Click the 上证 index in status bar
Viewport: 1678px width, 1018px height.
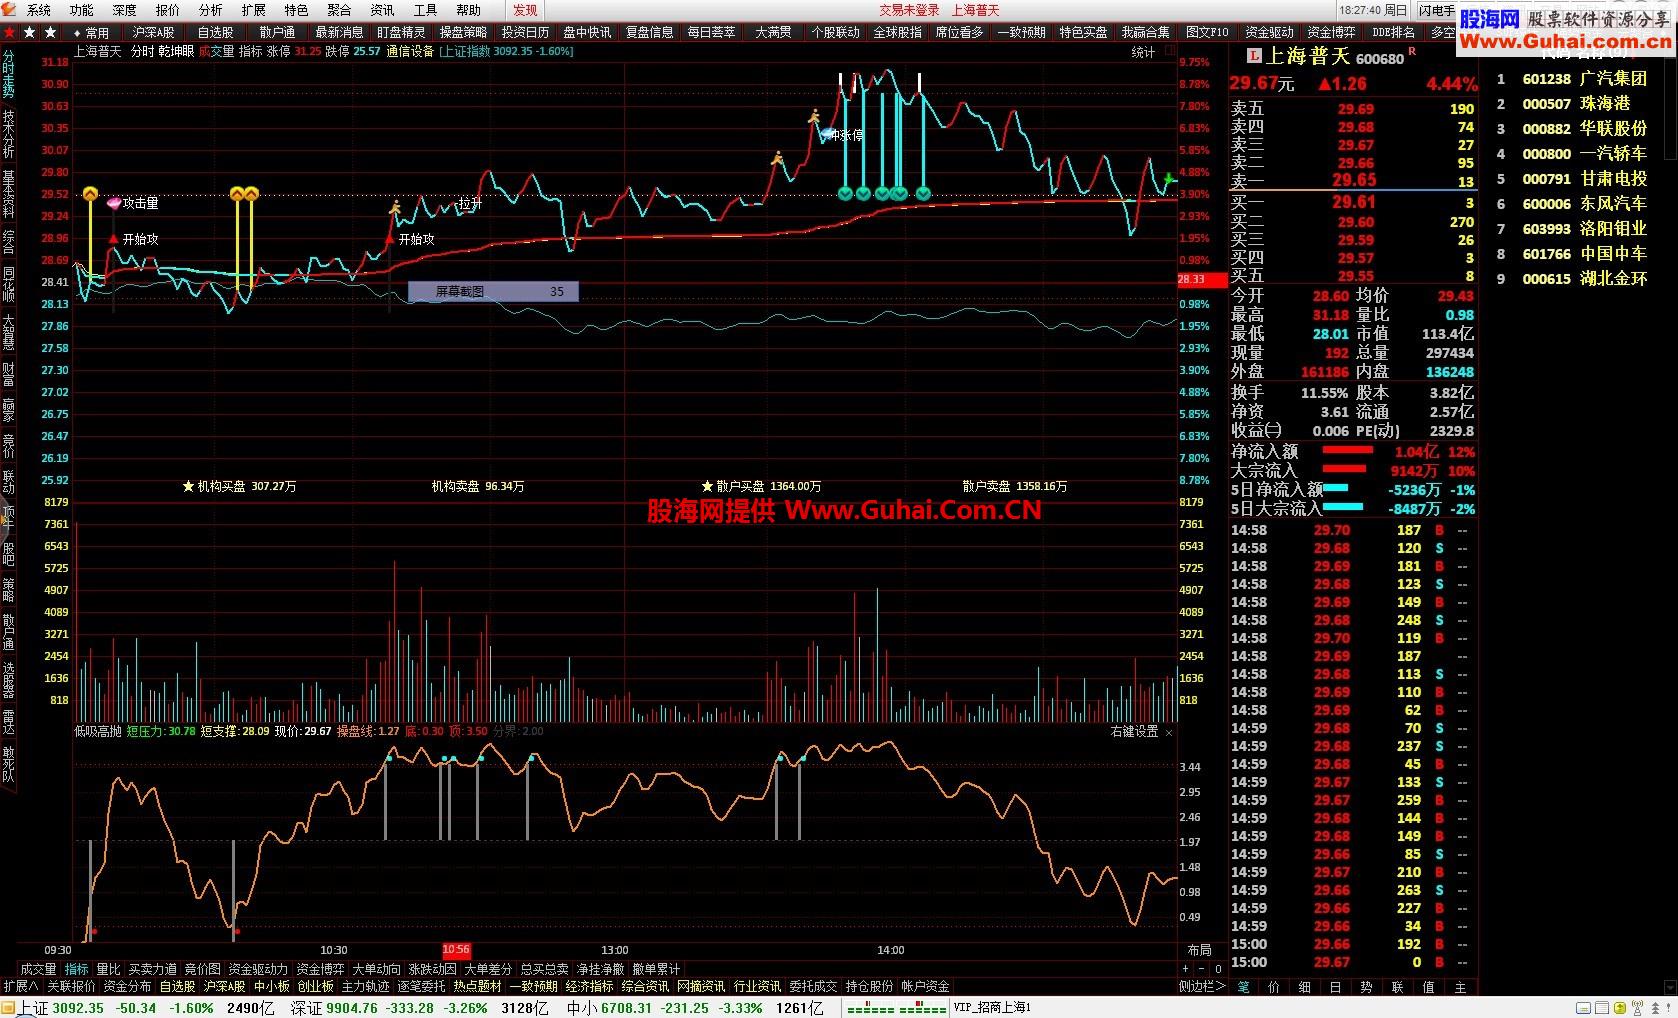pyautogui.click(x=34, y=1008)
